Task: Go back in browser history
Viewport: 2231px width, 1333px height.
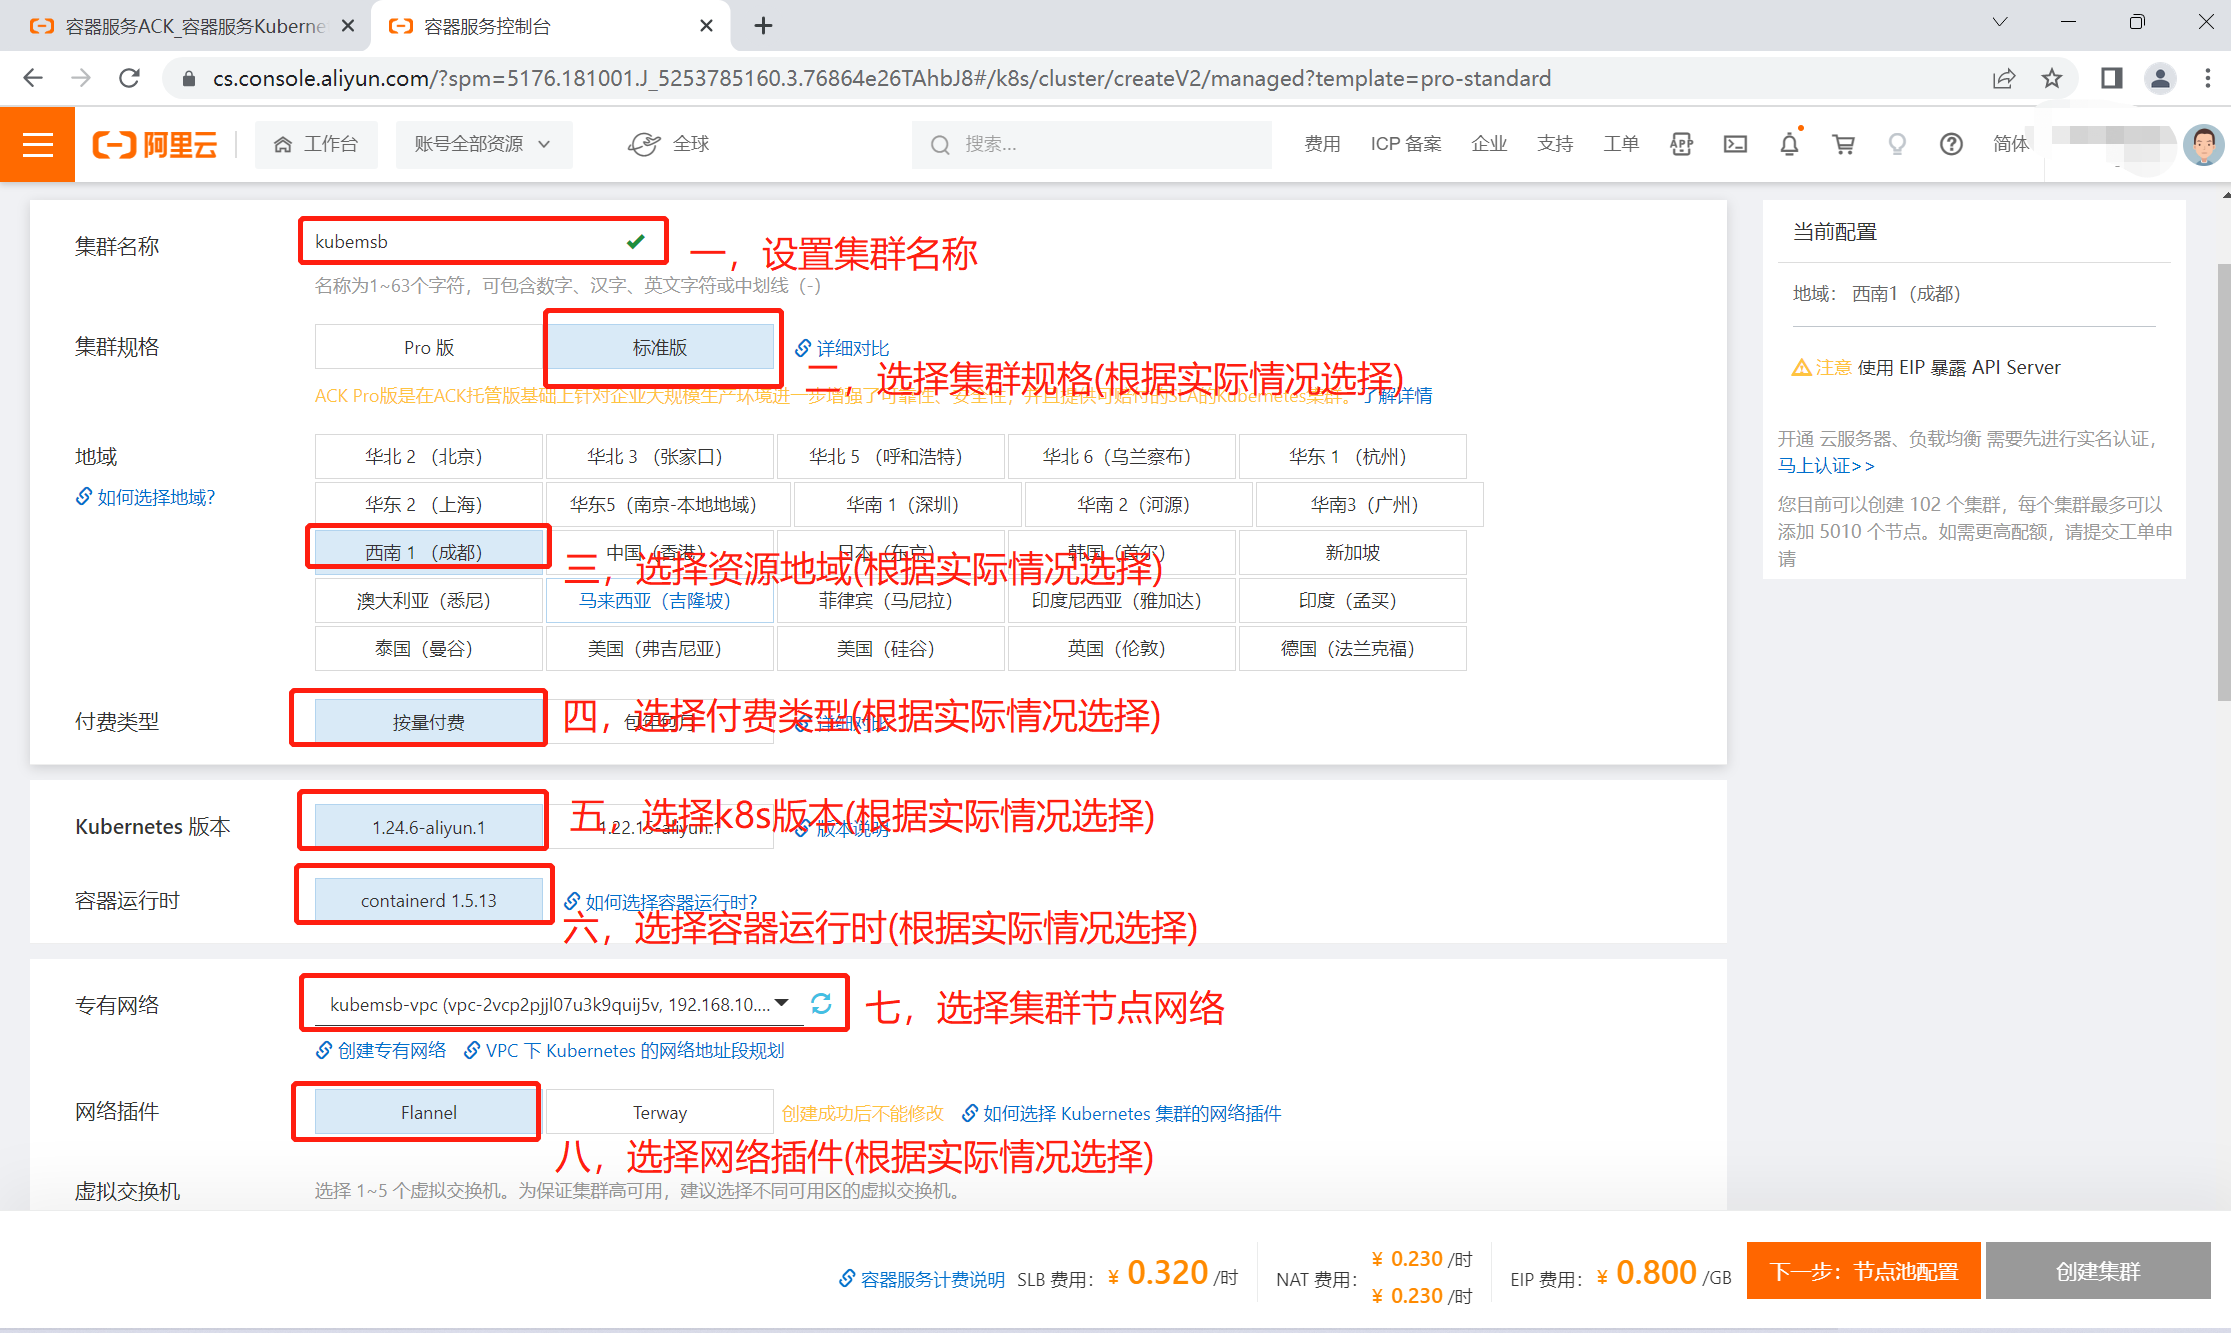Action: (33, 78)
